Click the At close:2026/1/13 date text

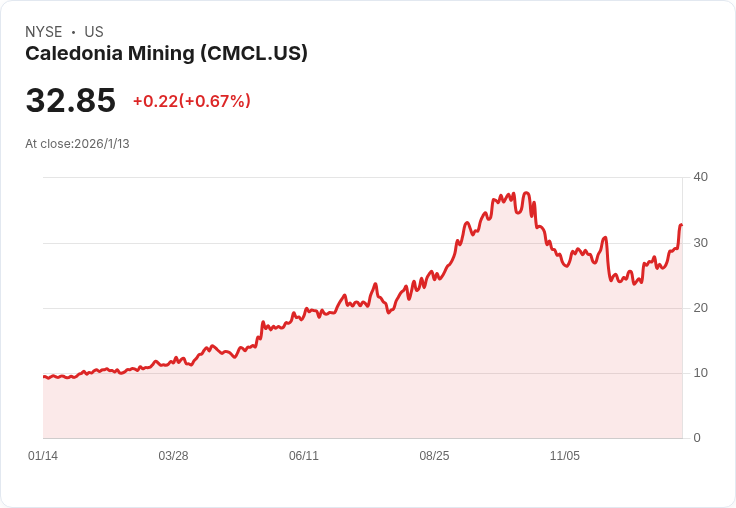coord(77,144)
